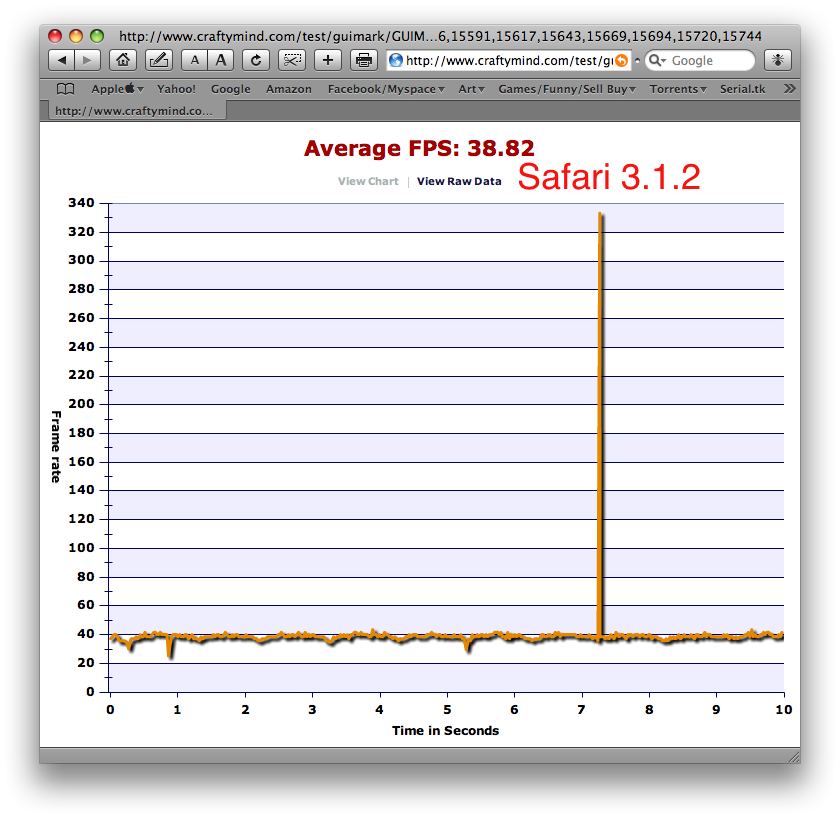Click the 340 y-axis value
The height and width of the screenshot is (818, 840).
tap(81, 202)
